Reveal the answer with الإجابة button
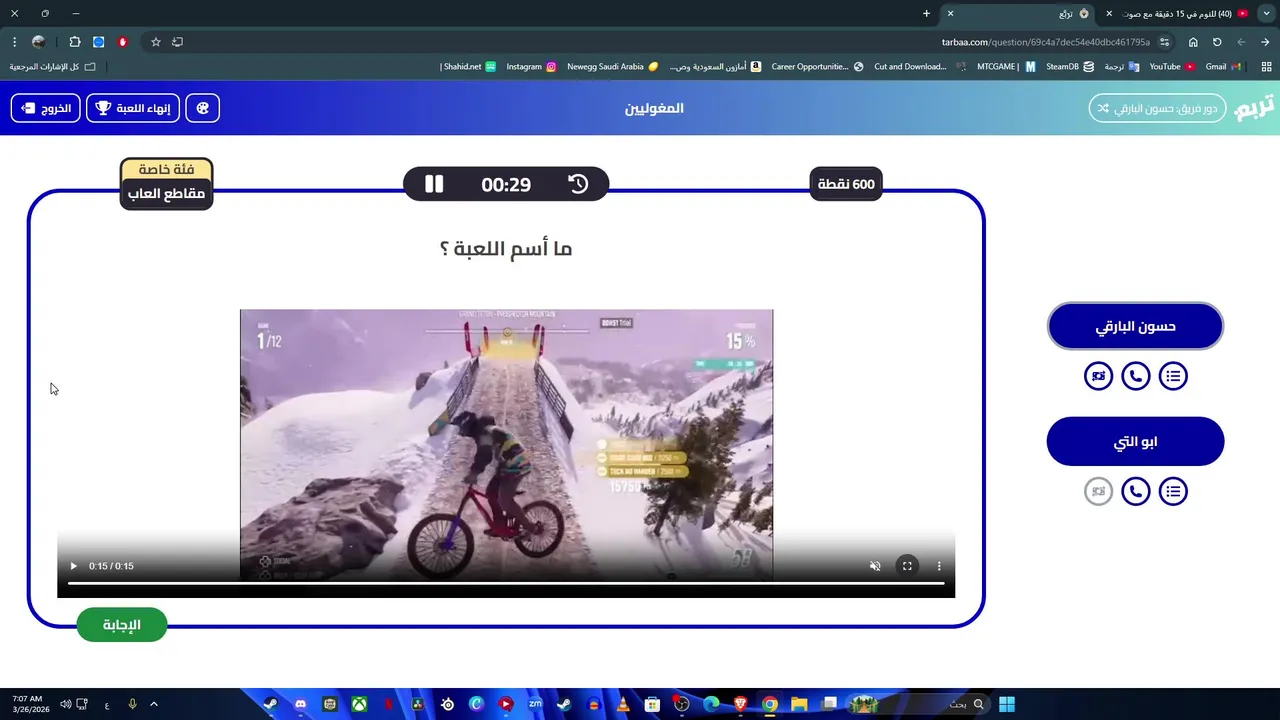This screenshot has width=1280, height=720. tap(122, 625)
